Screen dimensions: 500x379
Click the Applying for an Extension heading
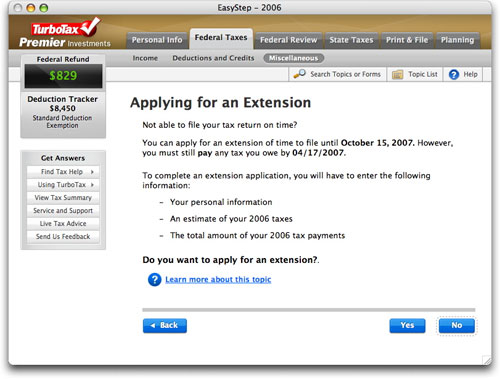pyautogui.click(x=221, y=103)
